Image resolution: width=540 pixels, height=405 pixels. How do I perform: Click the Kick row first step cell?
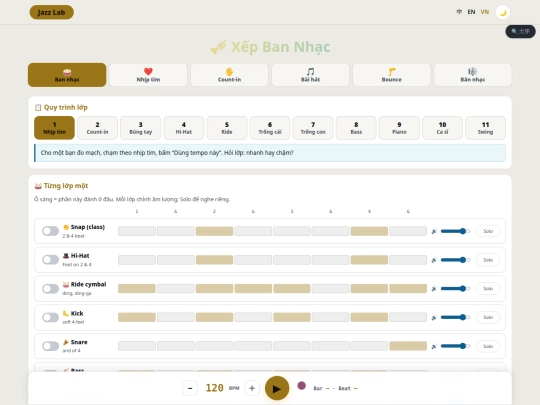(x=137, y=317)
